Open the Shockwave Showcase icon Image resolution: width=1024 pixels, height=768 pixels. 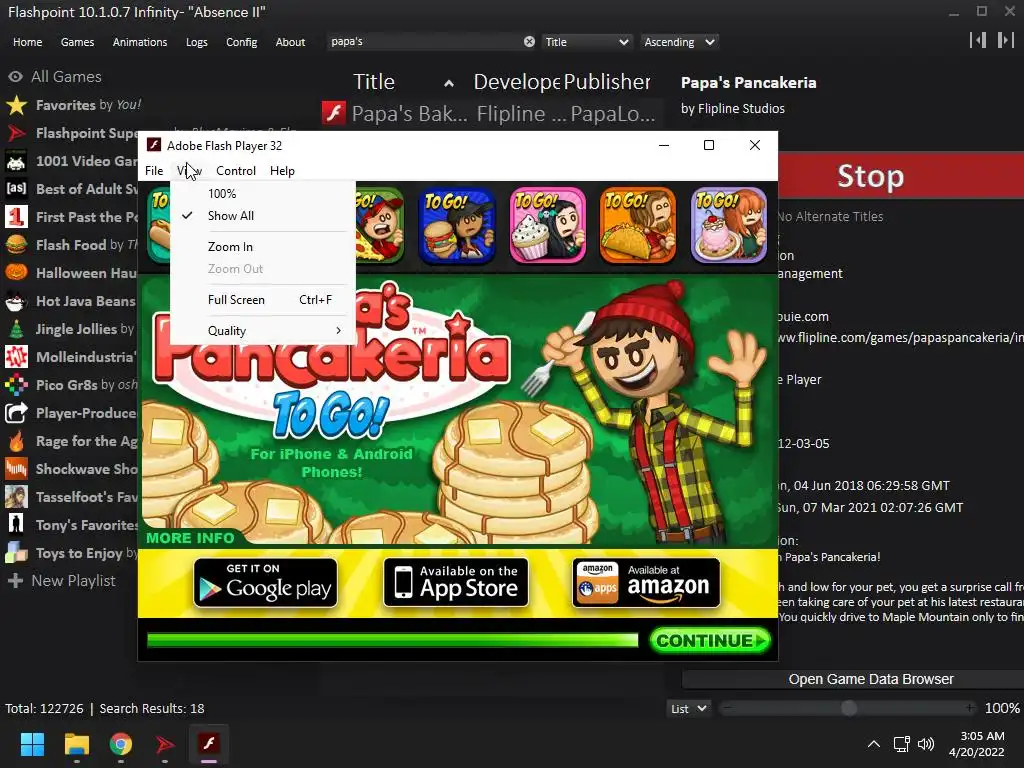(x=16, y=469)
